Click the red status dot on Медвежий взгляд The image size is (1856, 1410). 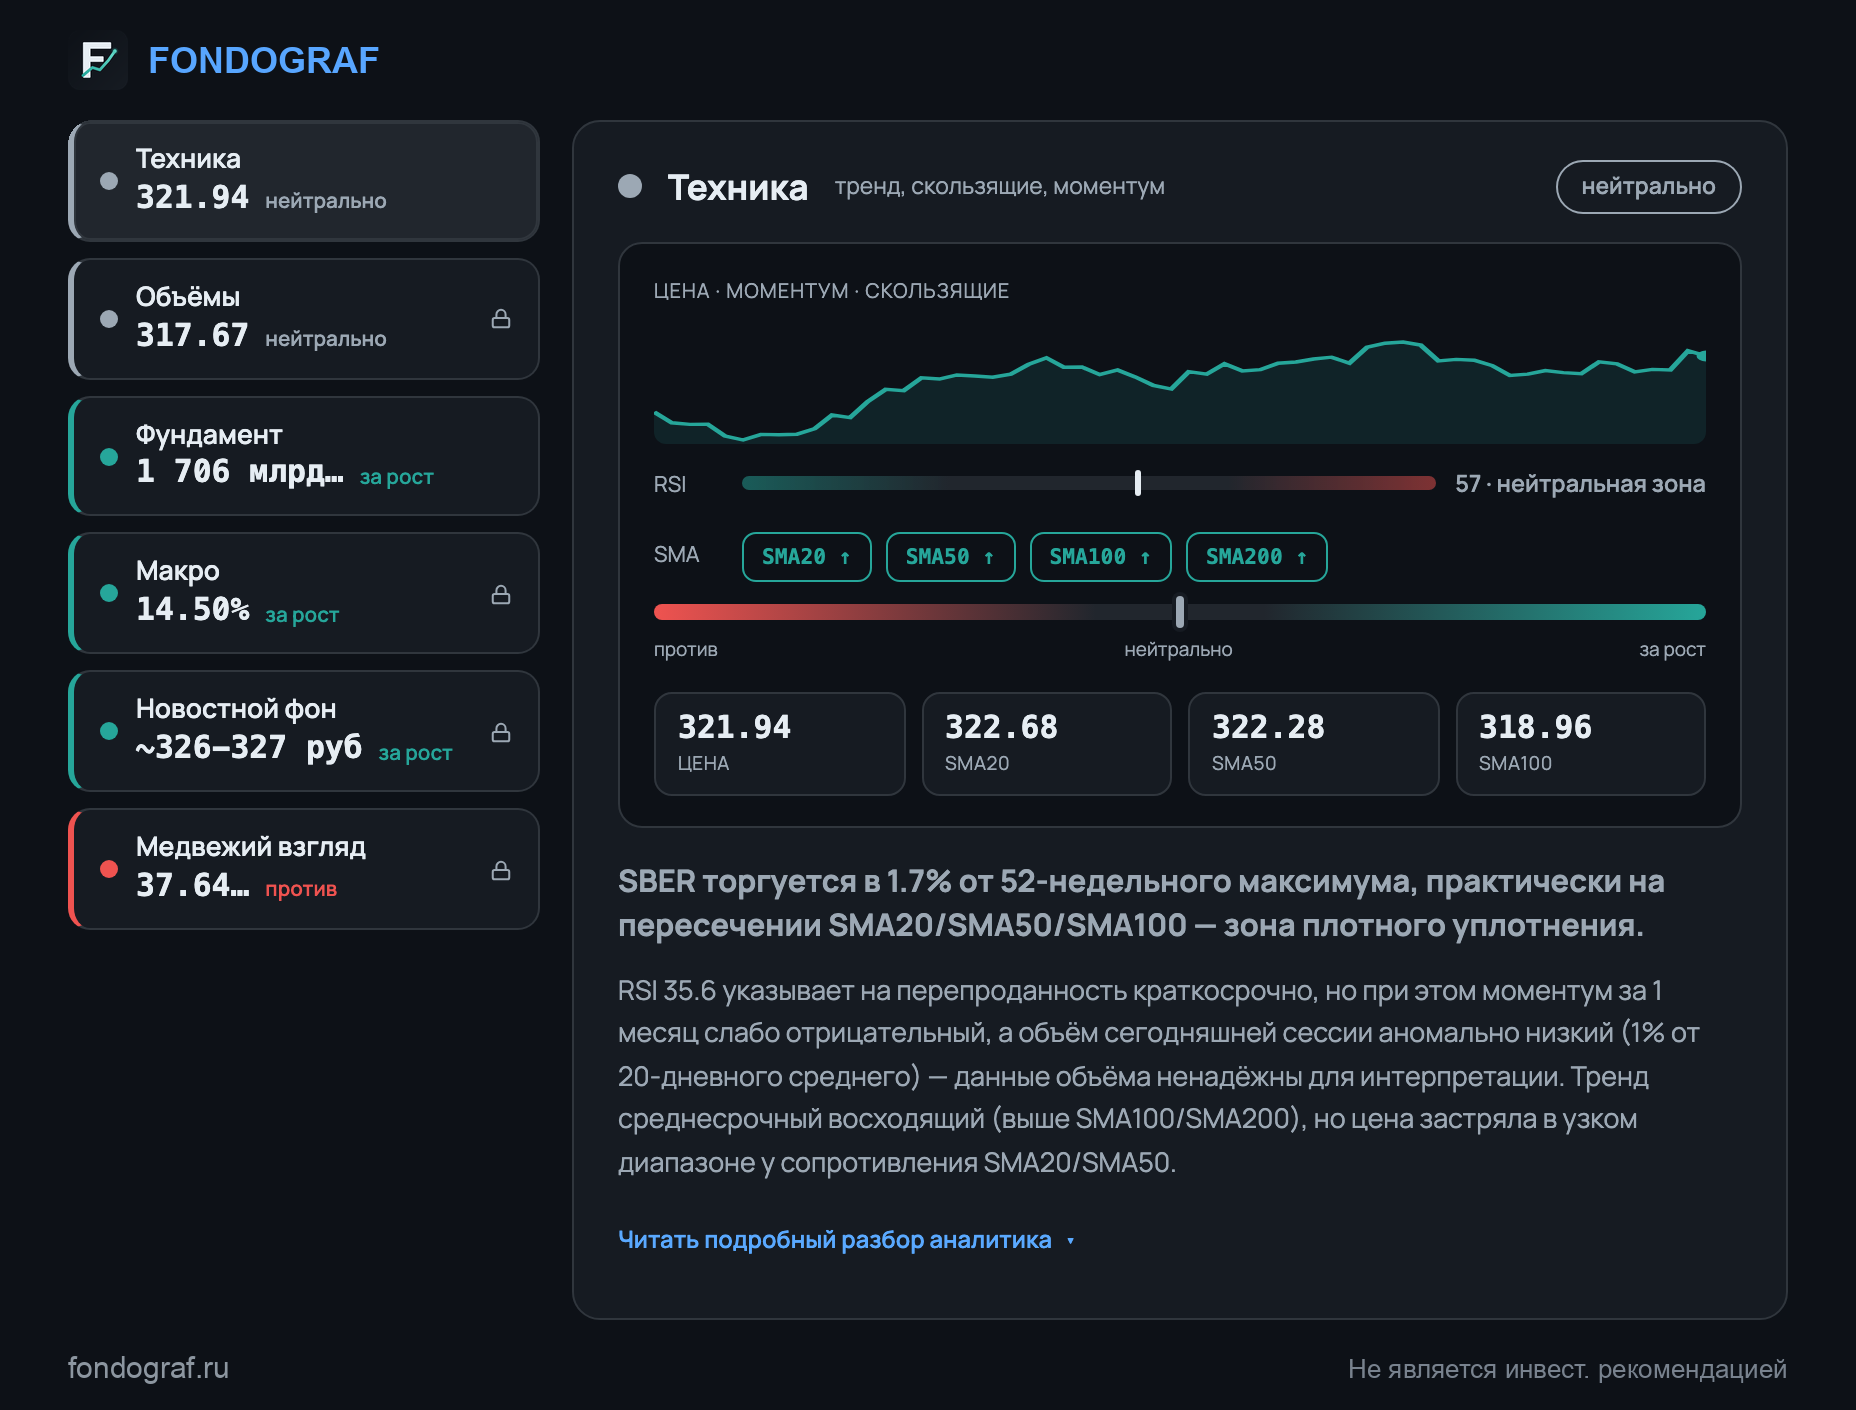[109, 869]
